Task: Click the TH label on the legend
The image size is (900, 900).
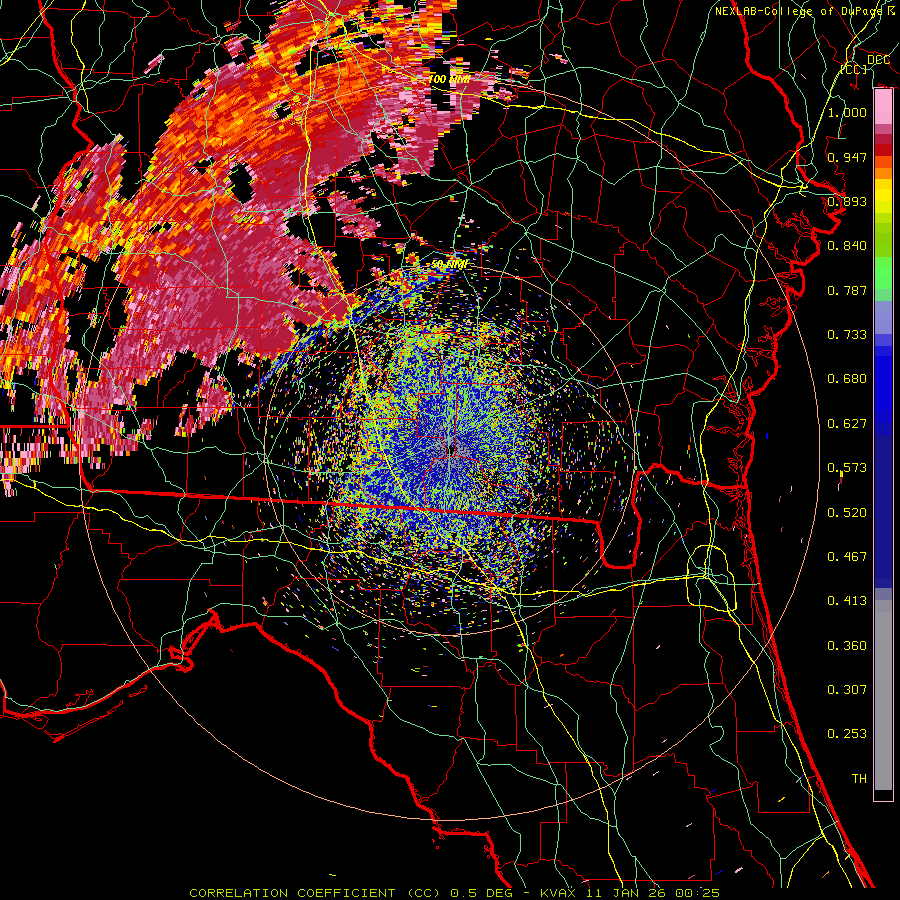Action: 859,778
